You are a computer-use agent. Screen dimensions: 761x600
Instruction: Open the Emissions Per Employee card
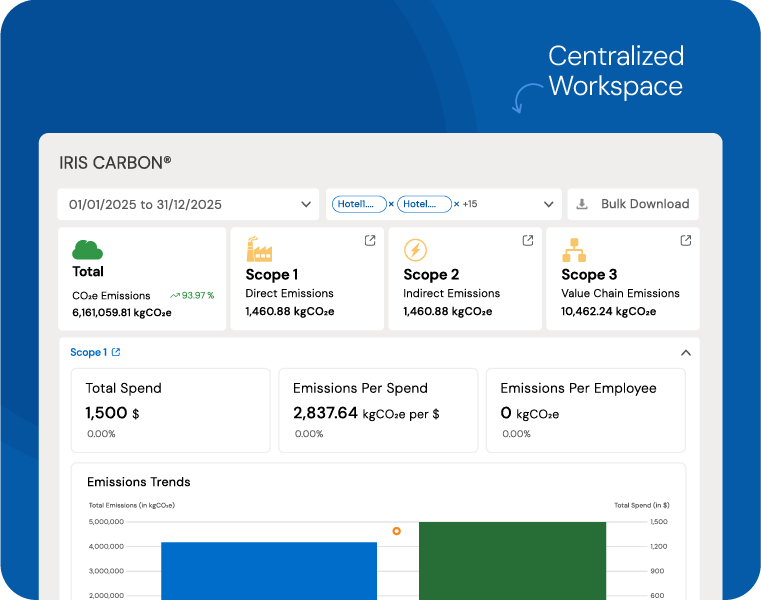[x=586, y=410]
